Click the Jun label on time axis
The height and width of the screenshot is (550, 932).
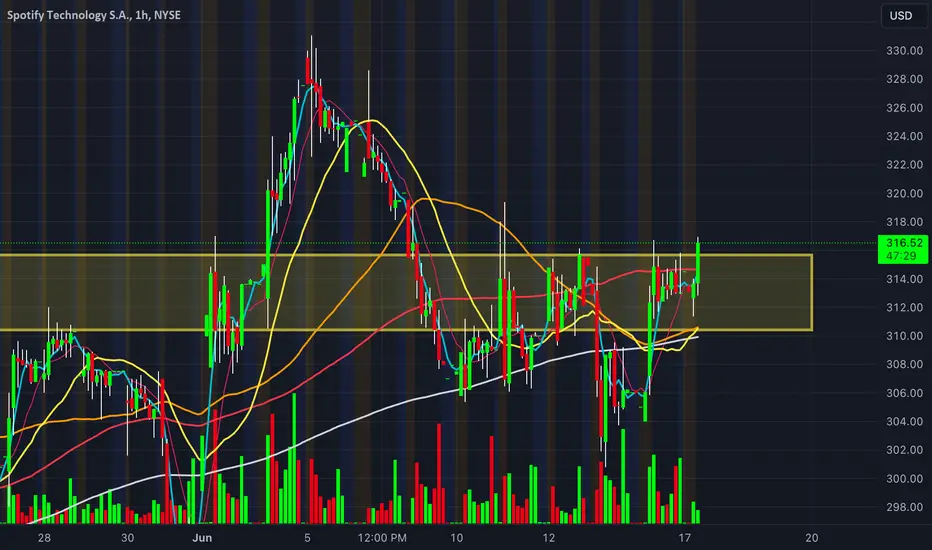(202, 538)
